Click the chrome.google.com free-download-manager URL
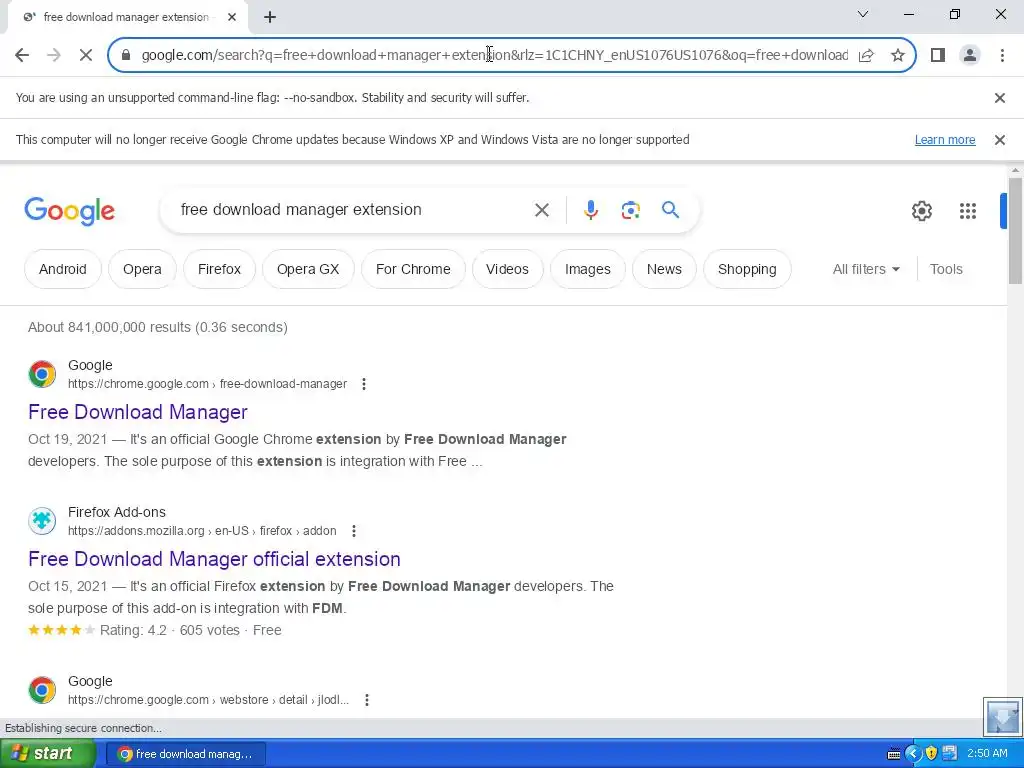The width and height of the screenshot is (1024, 768). click(x=207, y=384)
